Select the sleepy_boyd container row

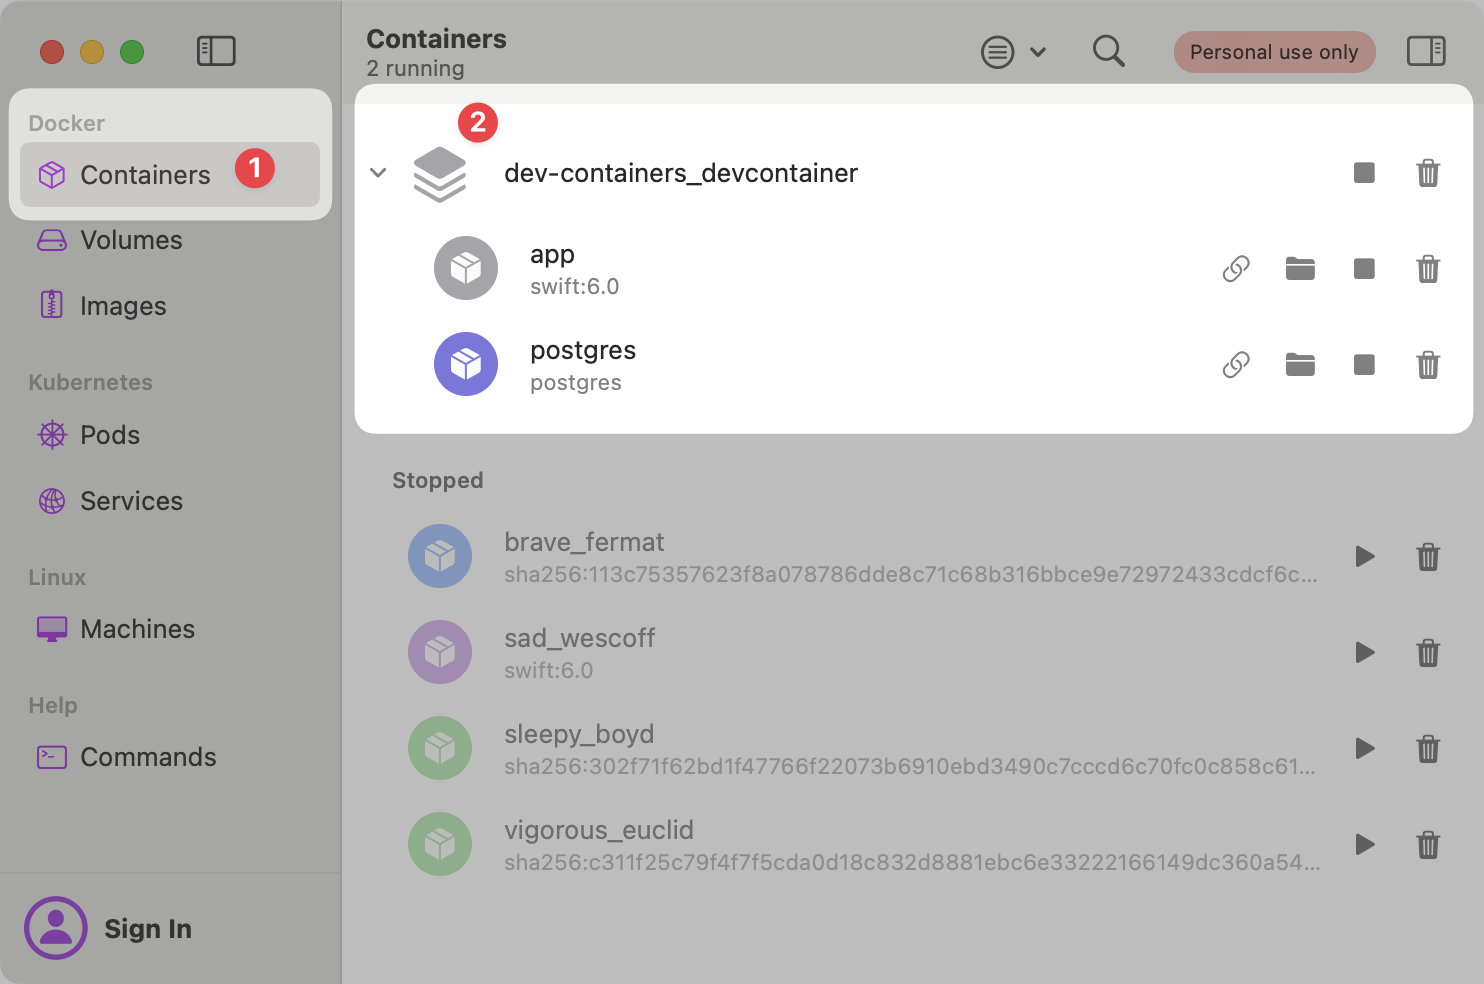pyautogui.click(x=860, y=749)
